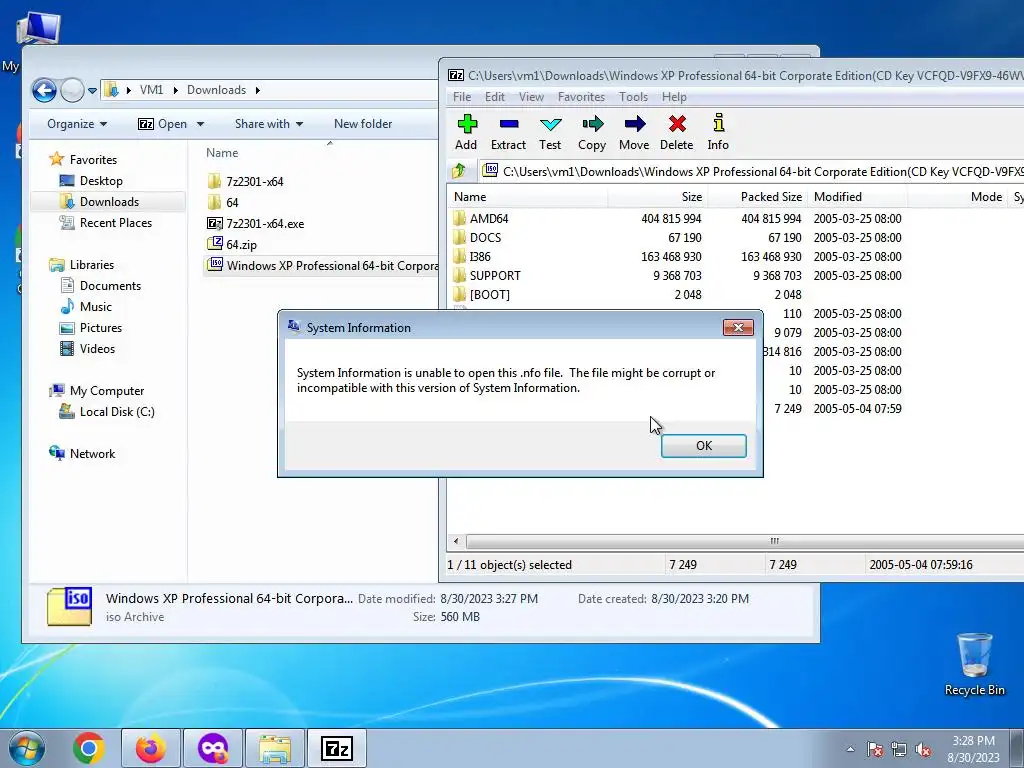Select the 7z2301-x64 folder in Explorer
Viewport: 1024px width, 768px height.
coord(246,181)
